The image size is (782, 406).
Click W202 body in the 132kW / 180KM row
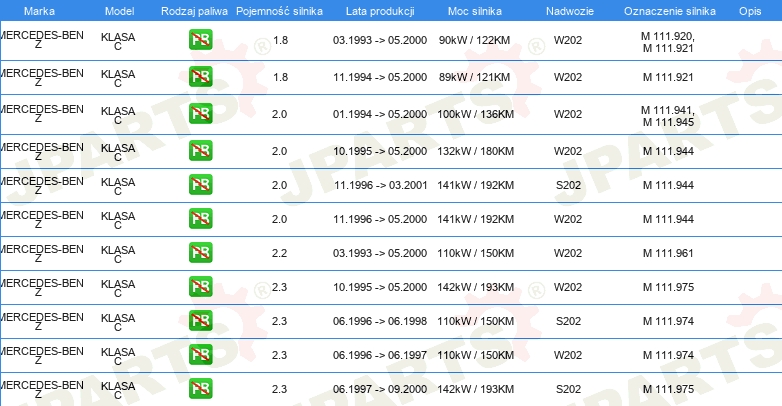pyautogui.click(x=568, y=151)
